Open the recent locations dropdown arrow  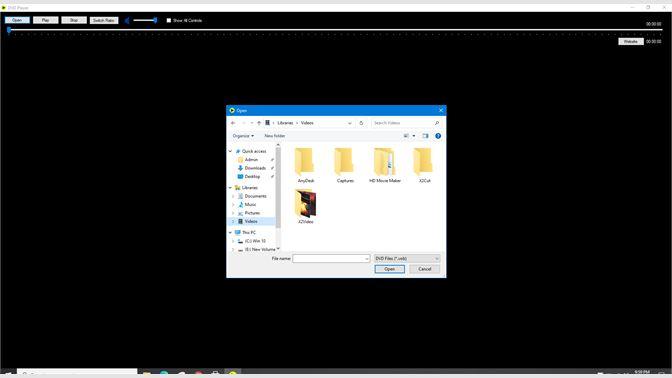click(252, 123)
